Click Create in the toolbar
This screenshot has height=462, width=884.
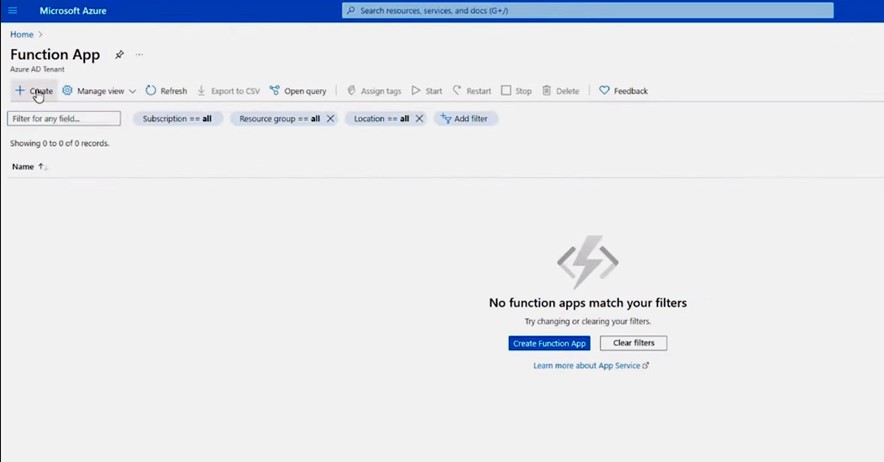point(34,91)
